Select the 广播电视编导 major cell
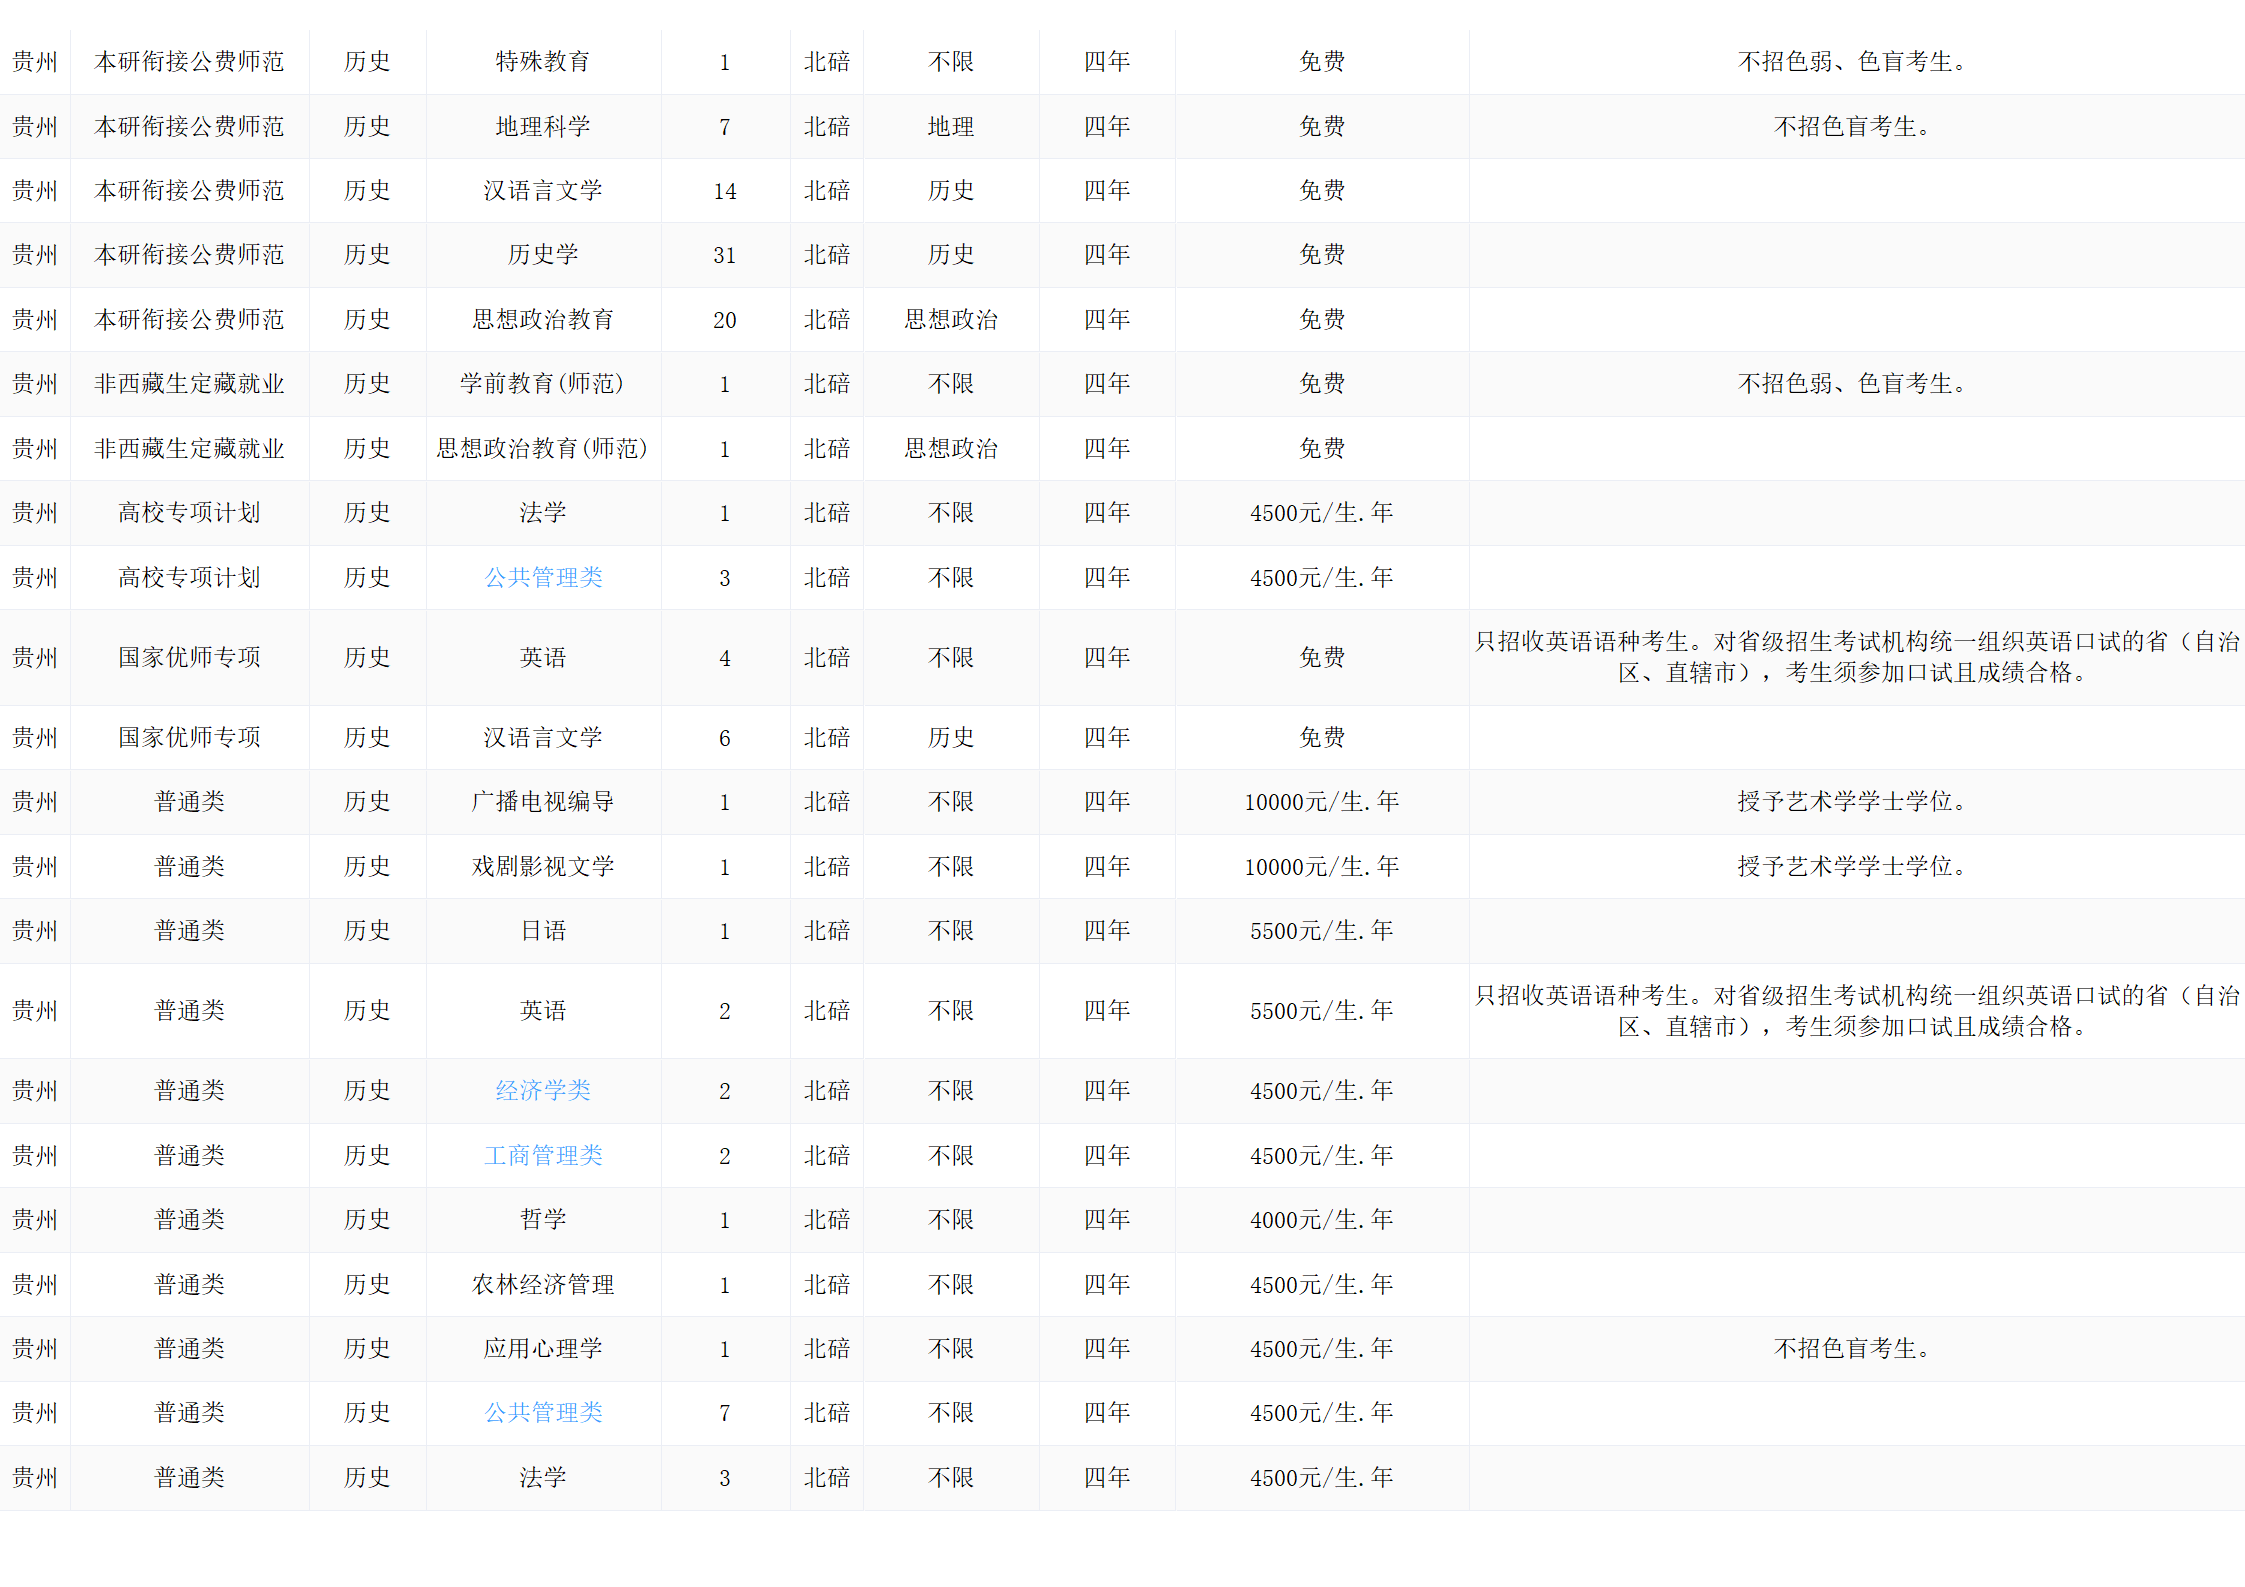 (543, 802)
